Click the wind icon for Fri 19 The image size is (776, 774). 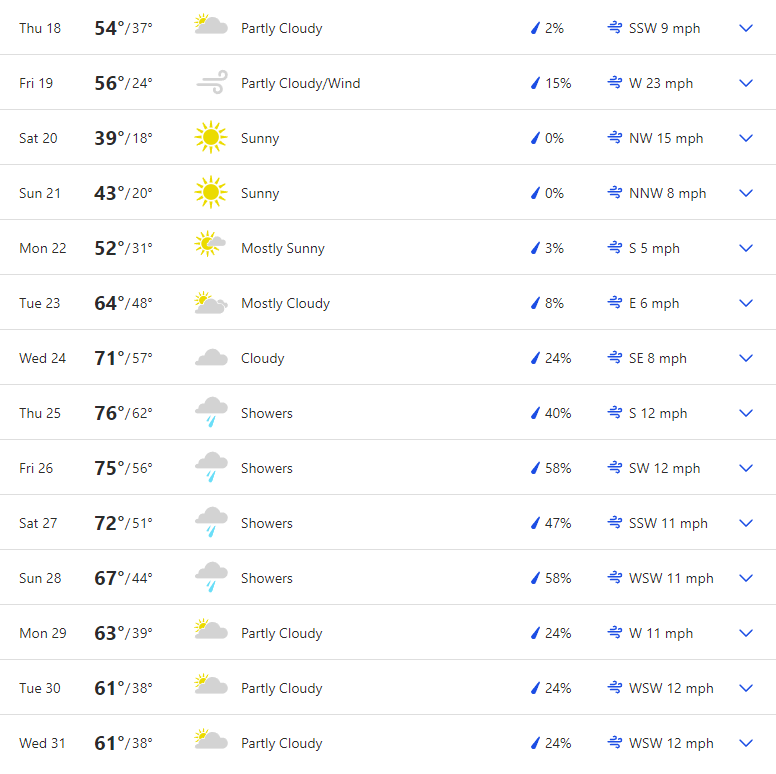tap(212, 82)
